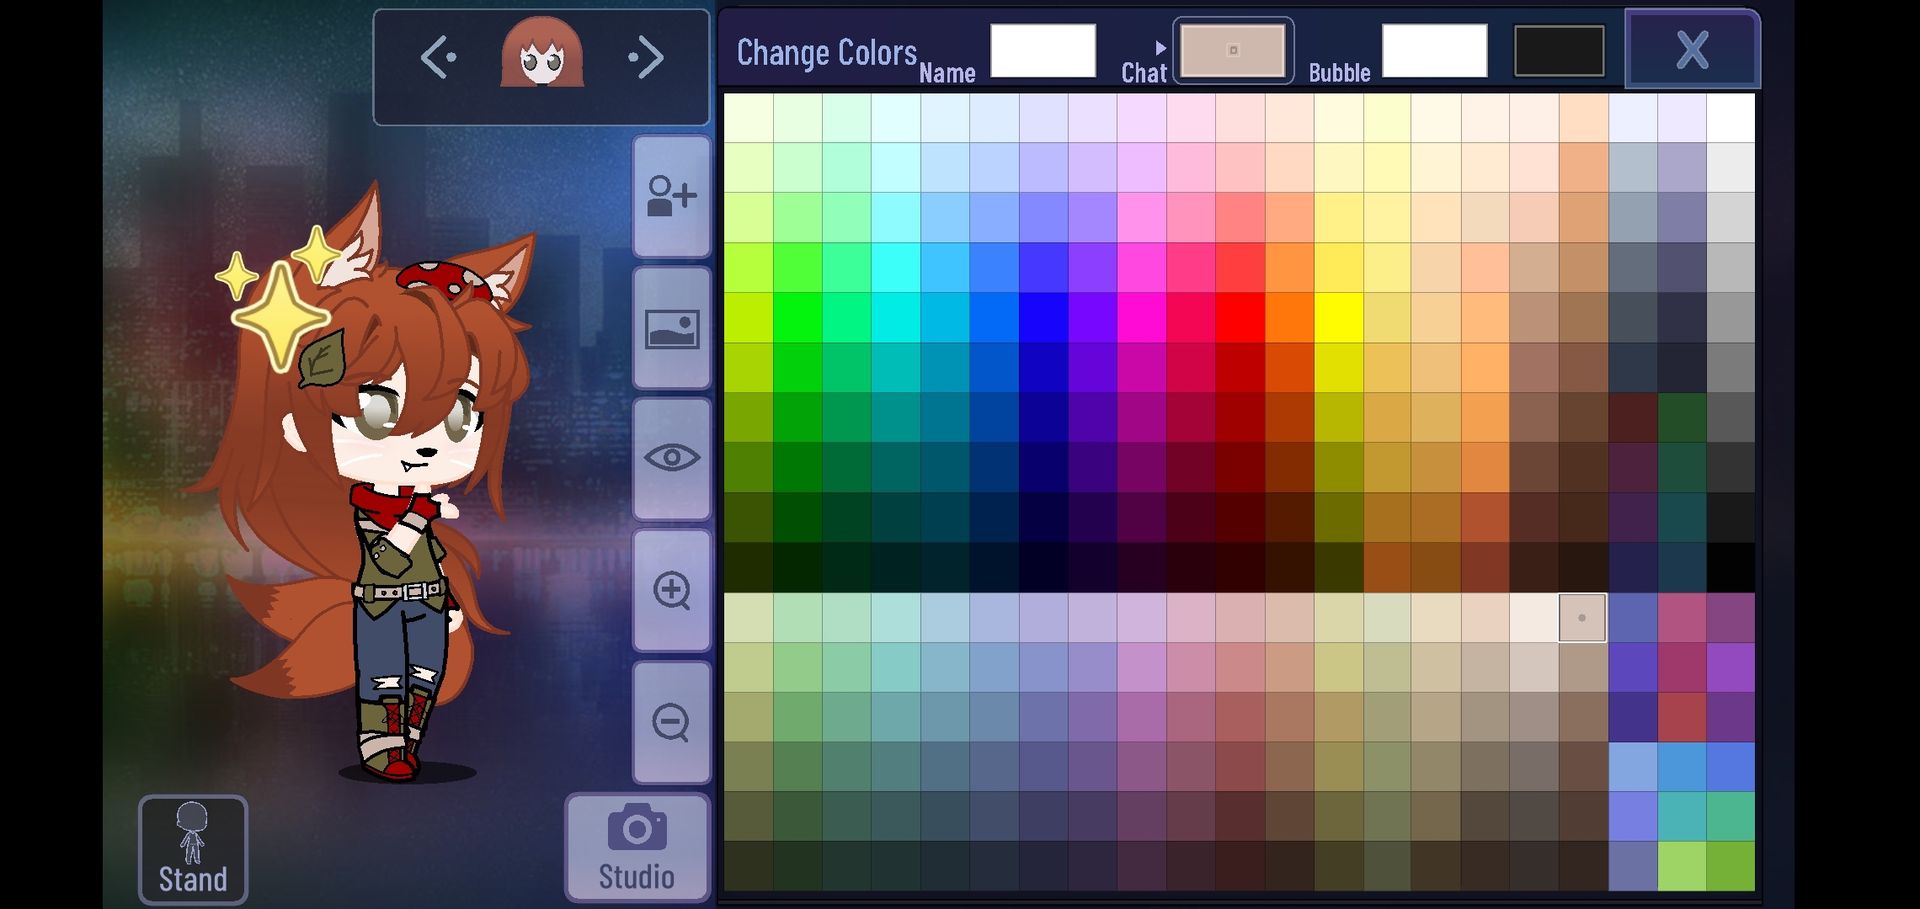Select the black color box beside Bubble

coord(1559,50)
